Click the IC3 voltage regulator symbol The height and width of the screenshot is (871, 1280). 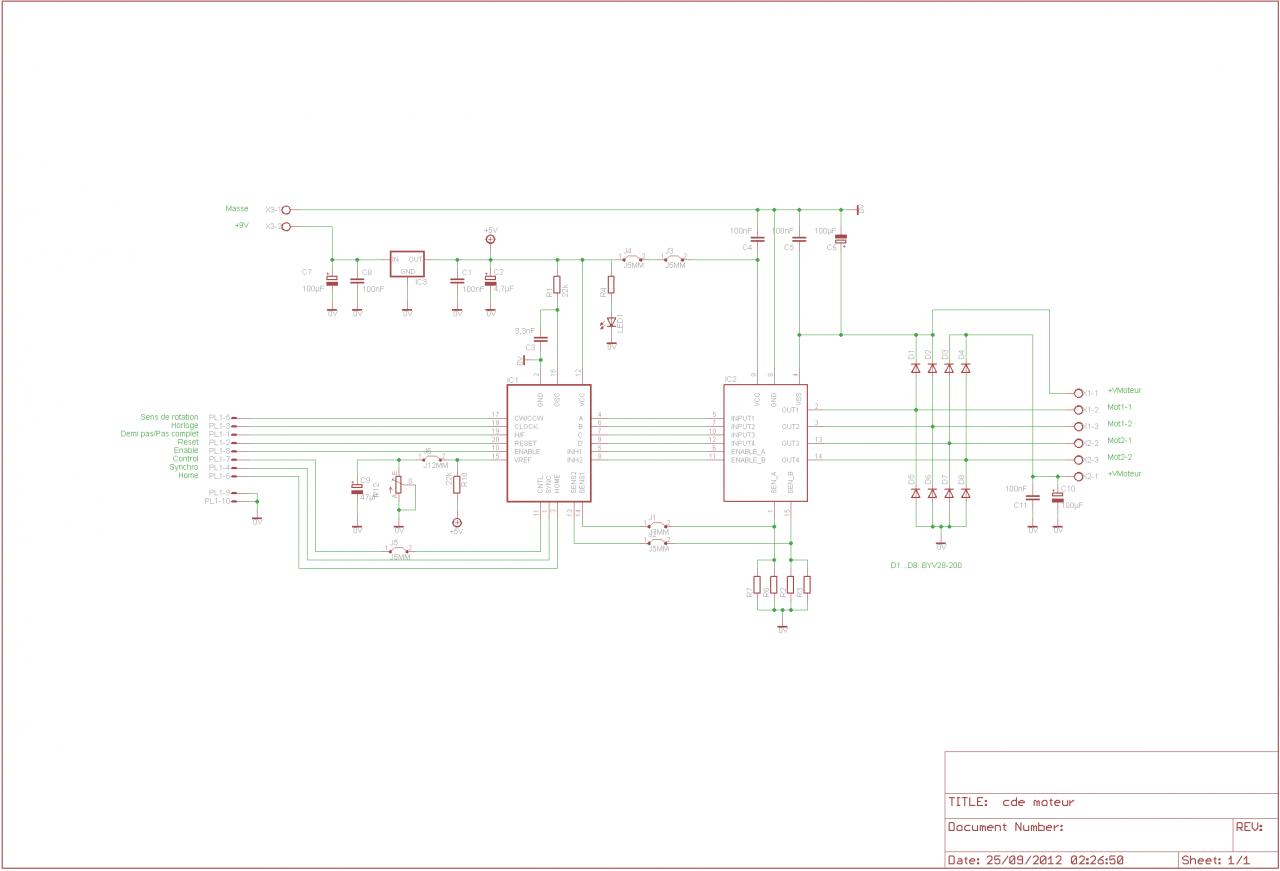(x=407, y=264)
